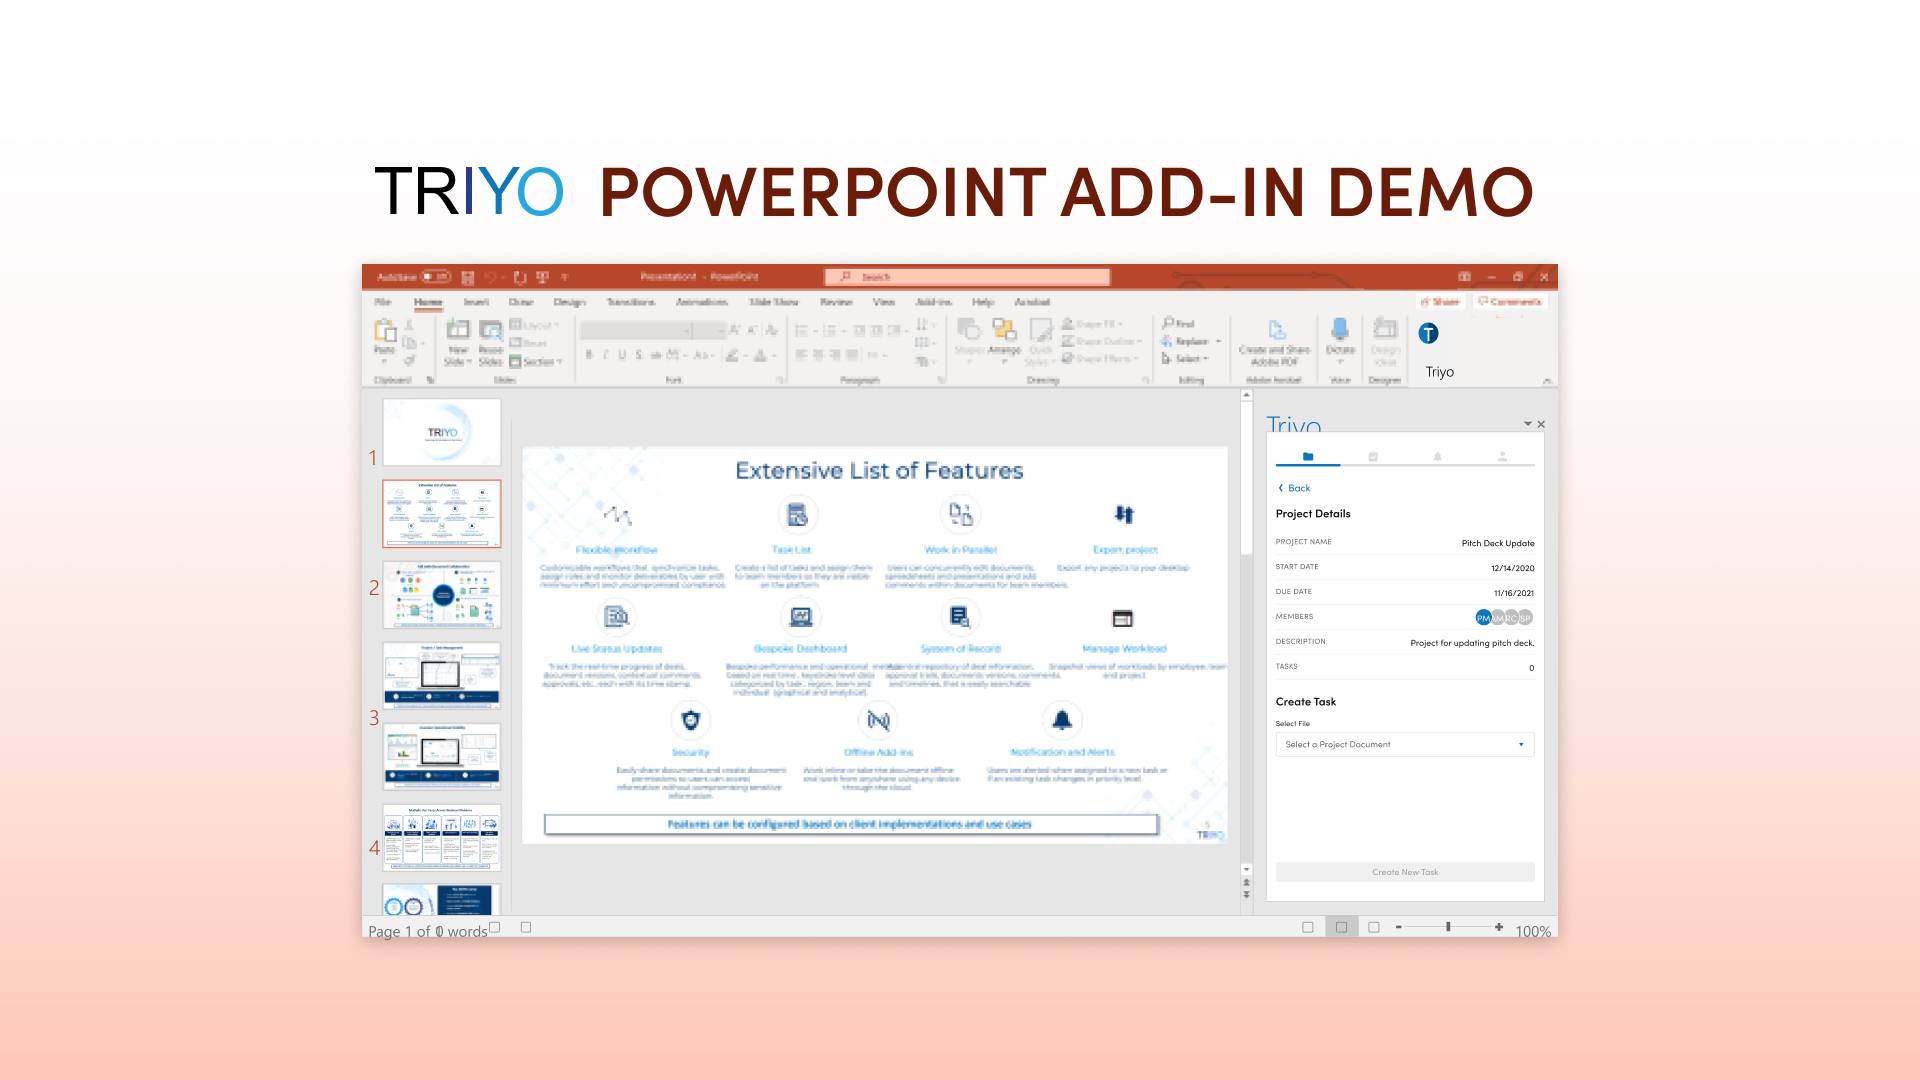Switch to Reading view in status bar
1920x1080 pixels.
(1374, 928)
